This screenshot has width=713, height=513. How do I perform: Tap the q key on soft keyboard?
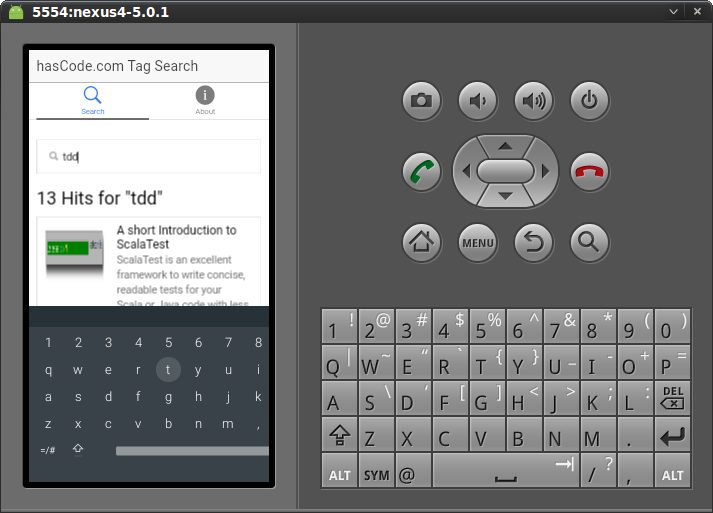point(48,369)
